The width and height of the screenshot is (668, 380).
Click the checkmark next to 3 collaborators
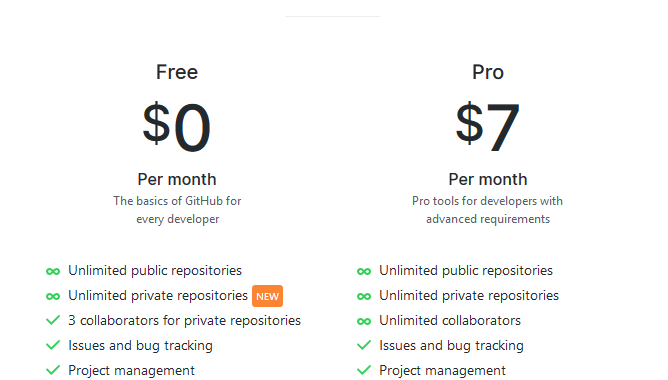(x=53, y=320)
